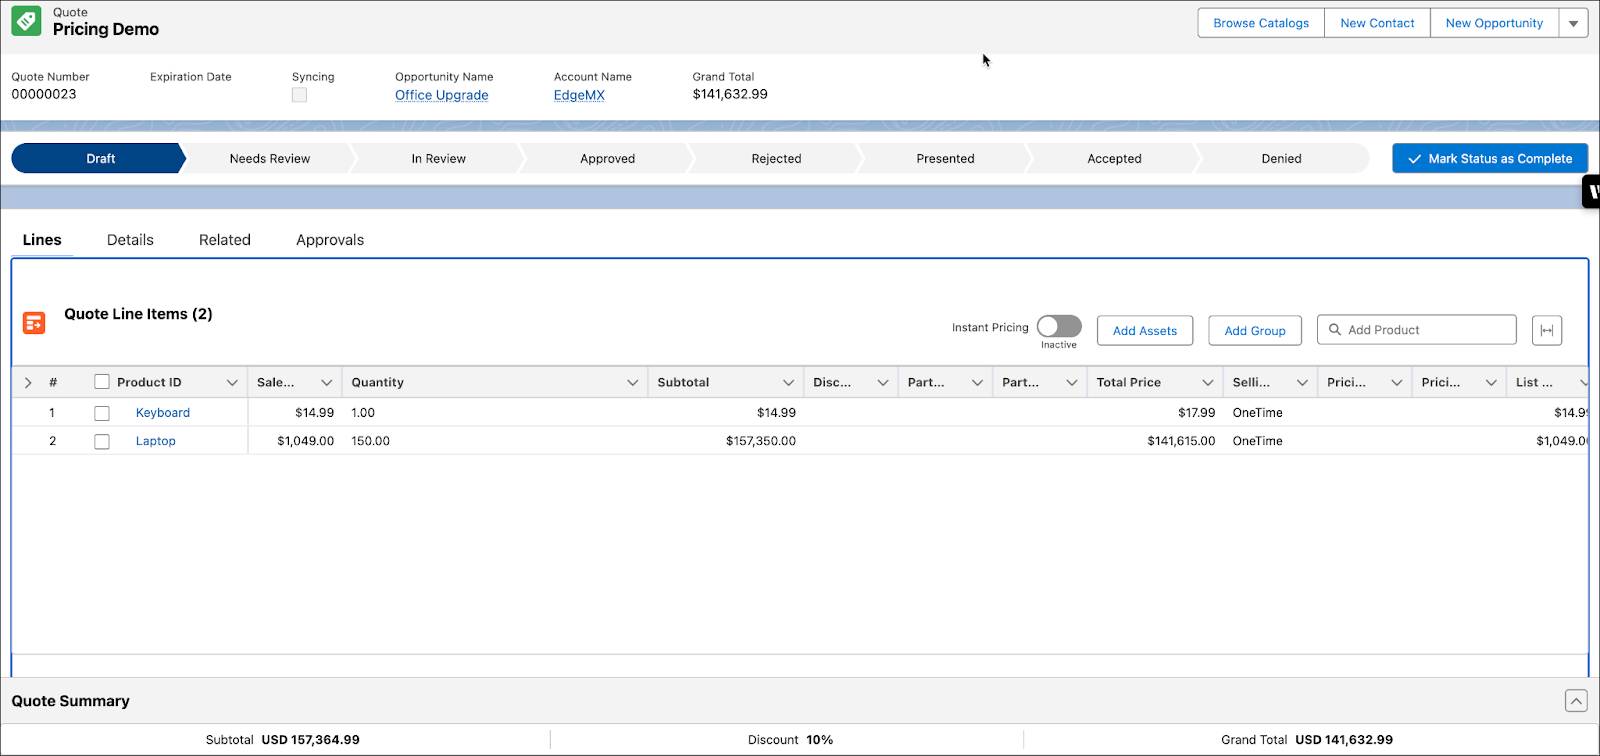Image resolution: width=1600 pixels, height=756 pixels.
Task: Click the header Grand Total $141,632.99
Action: 730,94
